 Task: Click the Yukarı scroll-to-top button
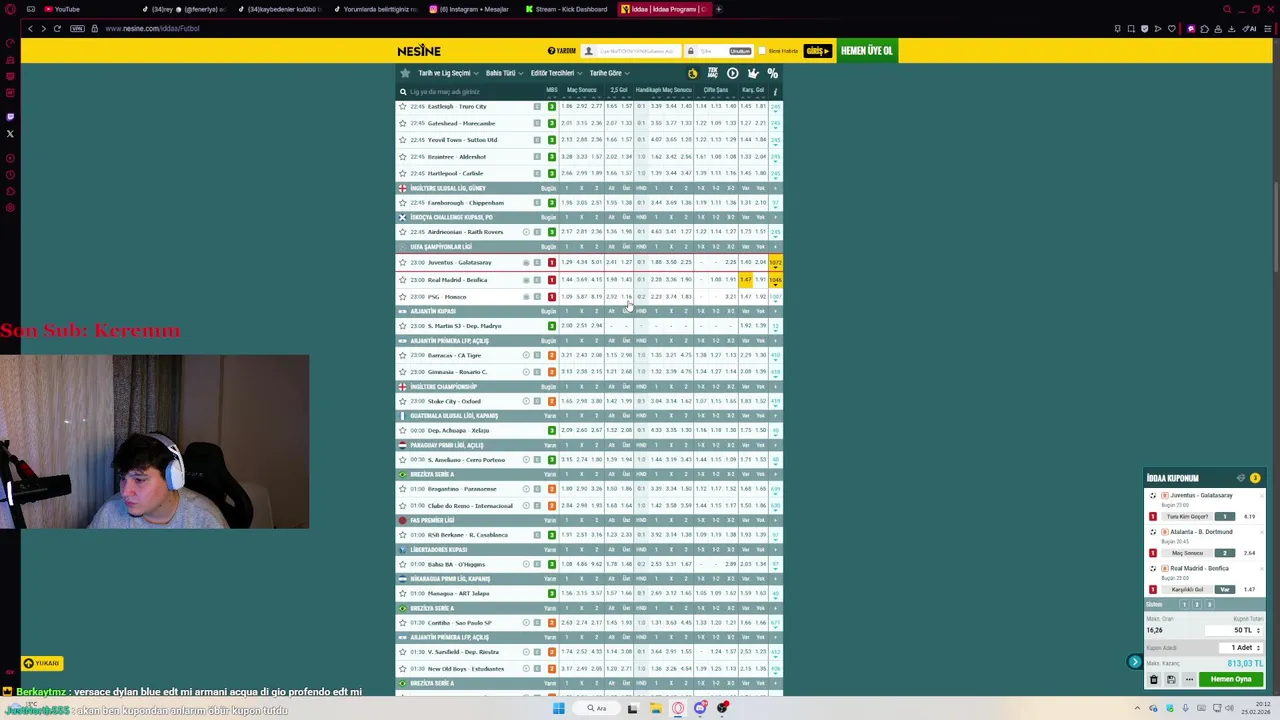pyautogui.click(x=42, y=663)
